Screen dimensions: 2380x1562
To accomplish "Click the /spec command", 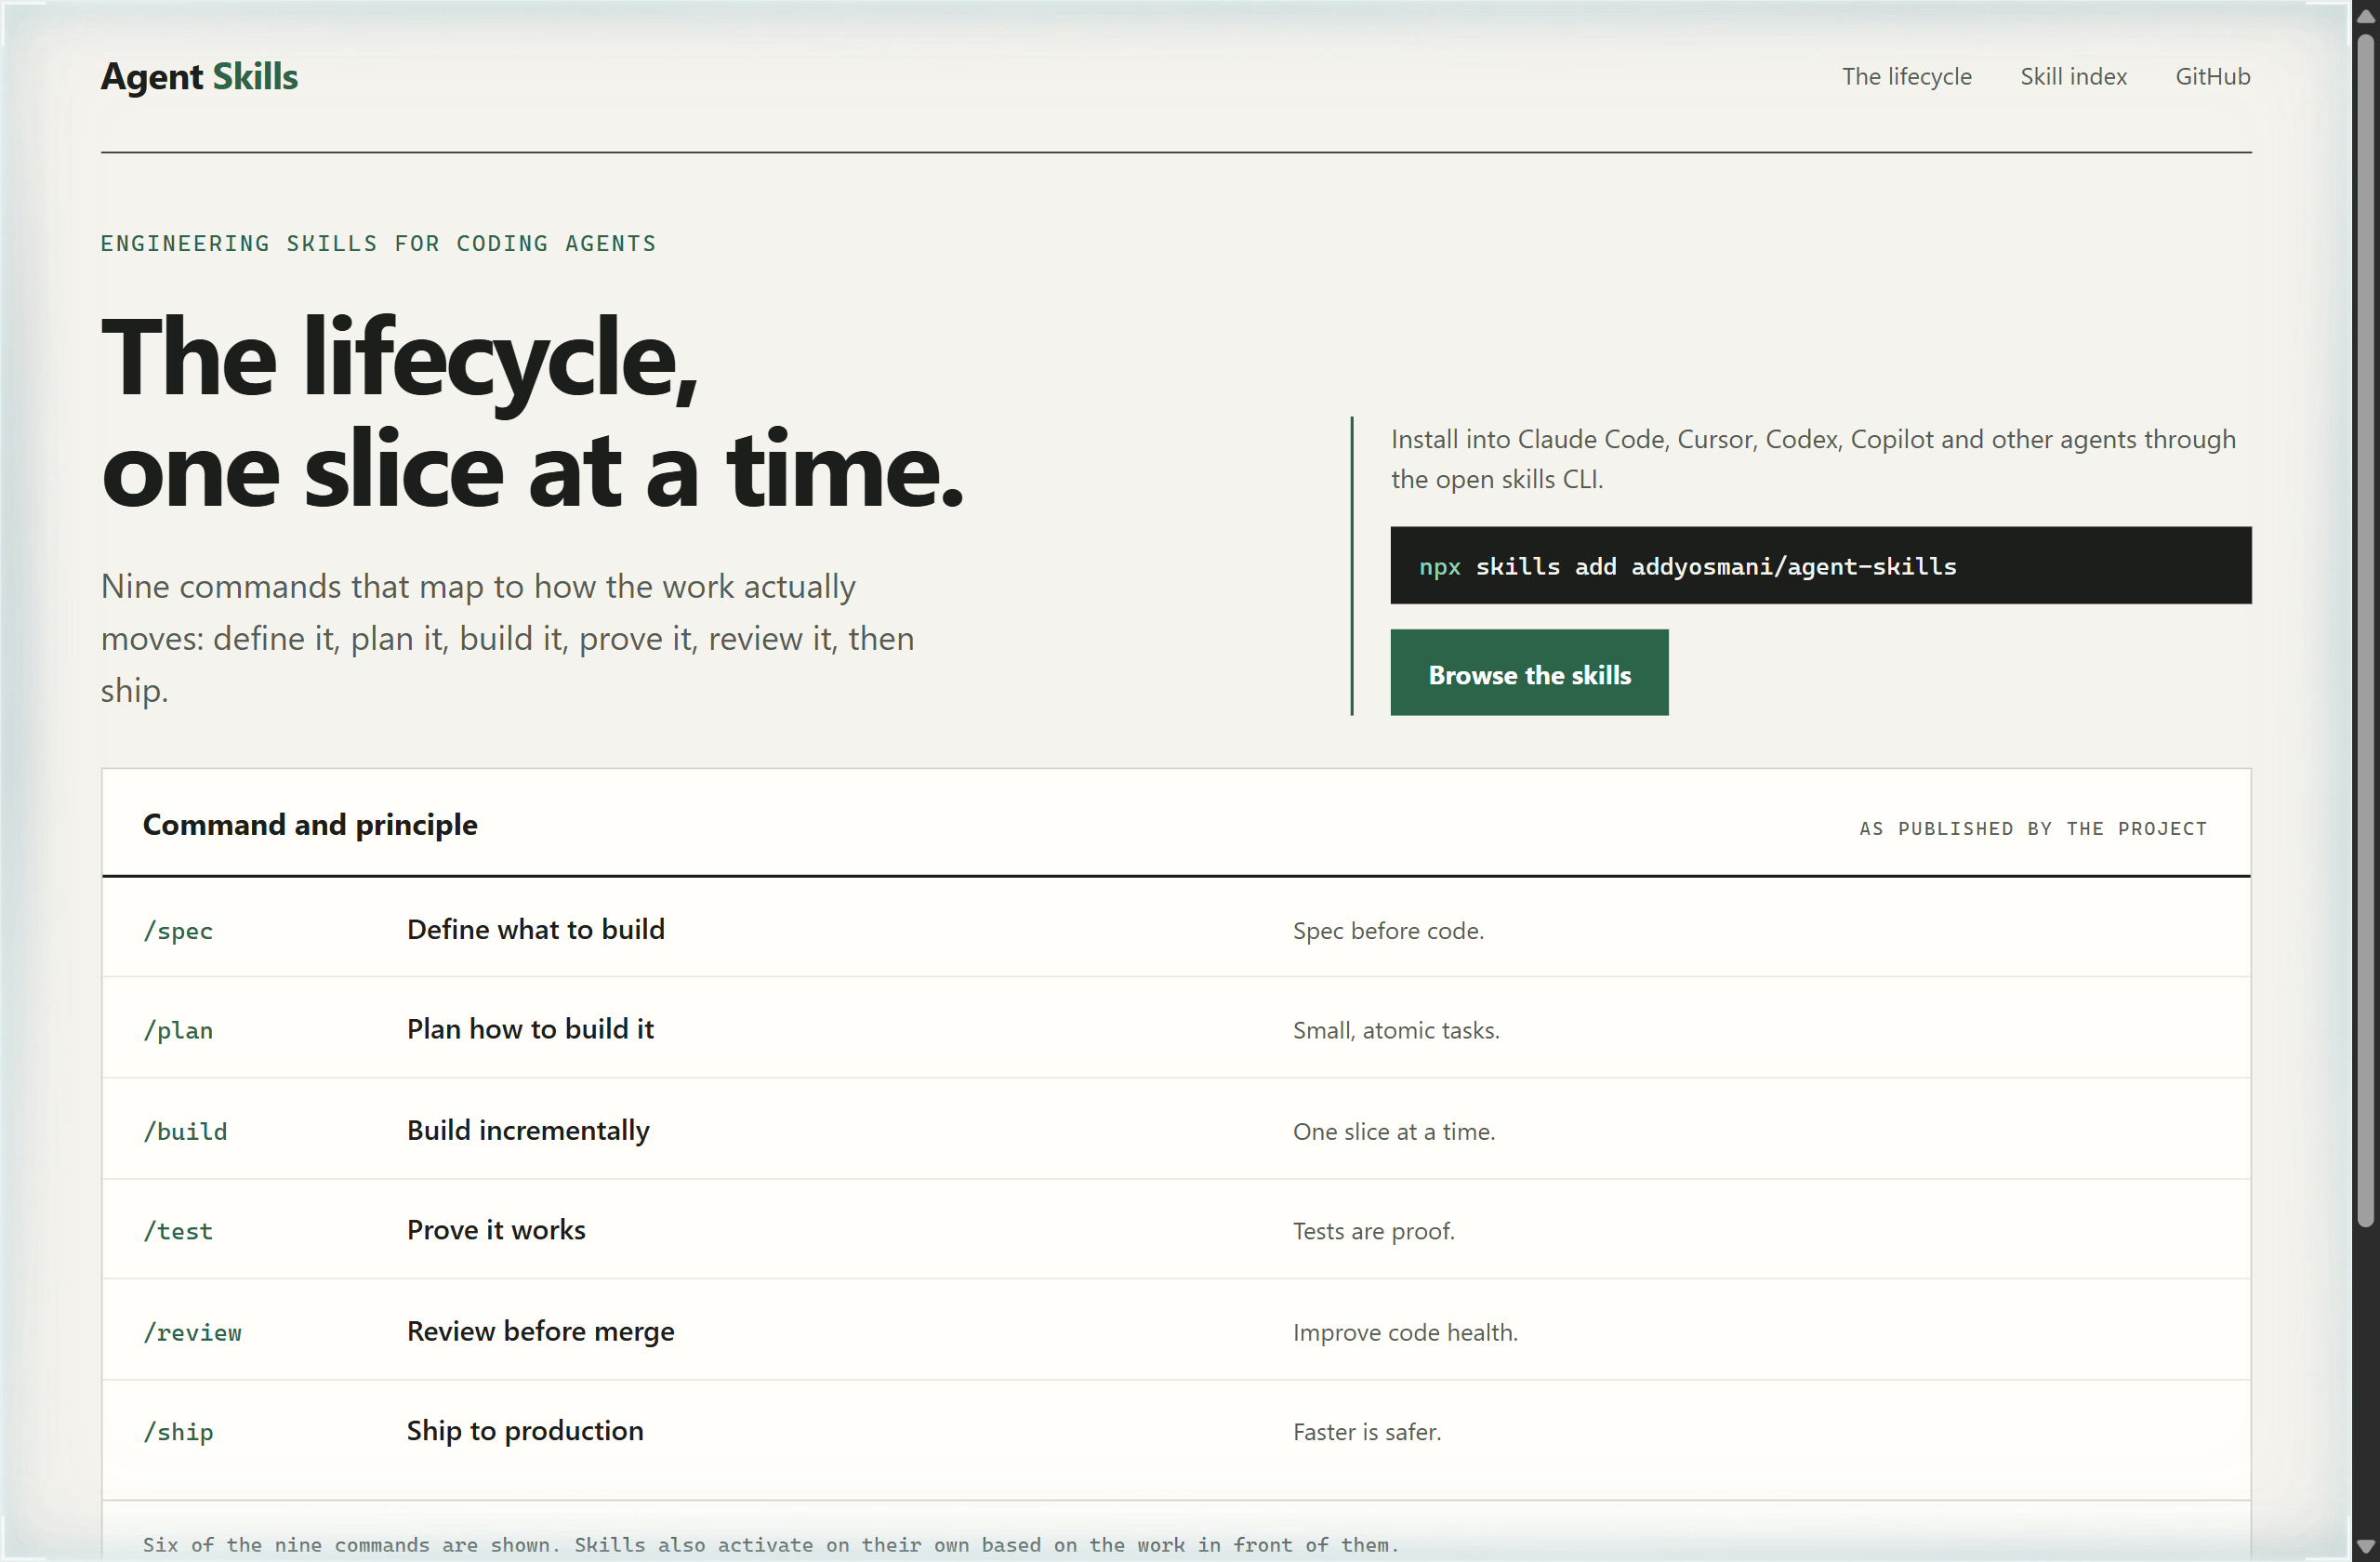I will [178, 931].
